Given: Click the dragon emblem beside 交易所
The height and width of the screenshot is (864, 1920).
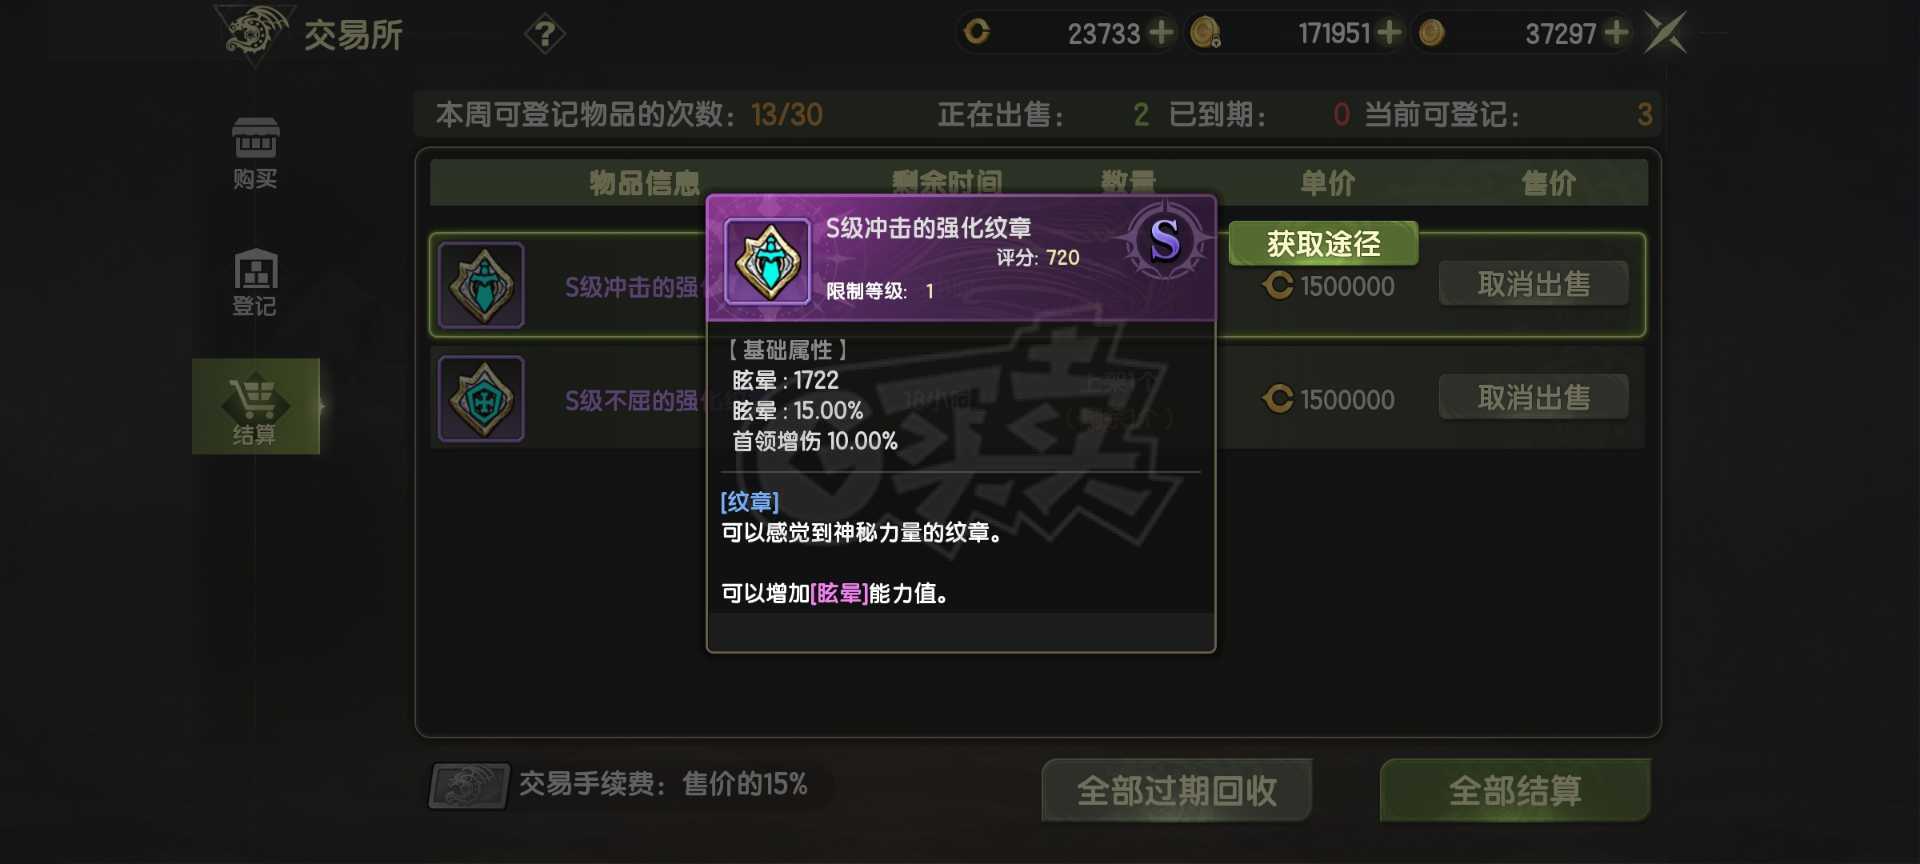Looking at the screenshot, I should 255,33.
